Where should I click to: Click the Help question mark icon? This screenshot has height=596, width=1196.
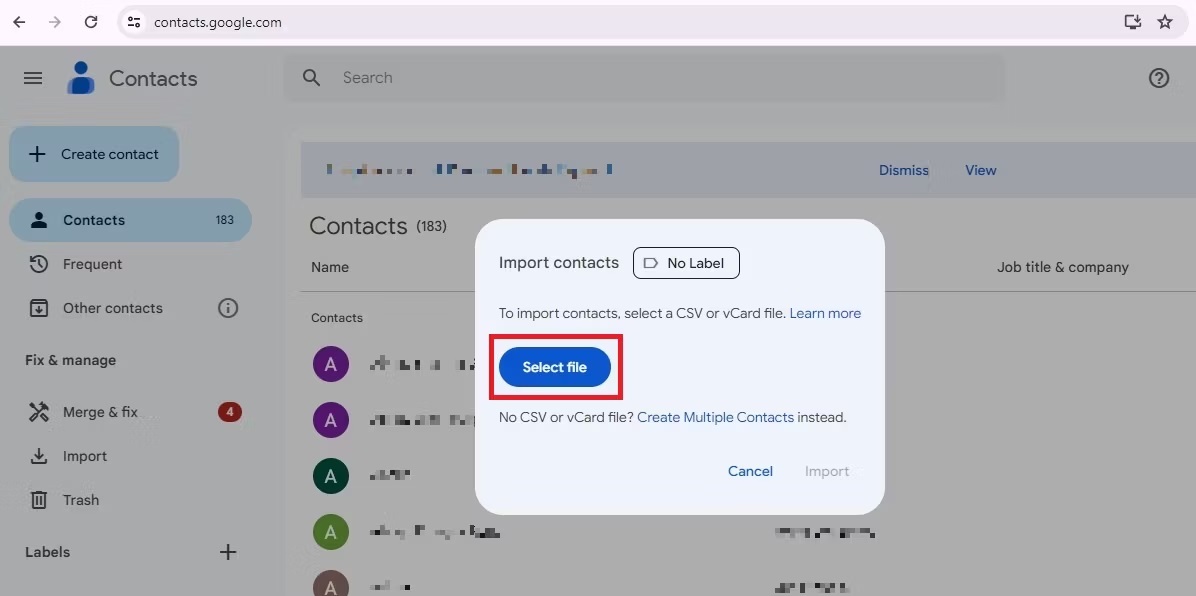[1158, 78]
